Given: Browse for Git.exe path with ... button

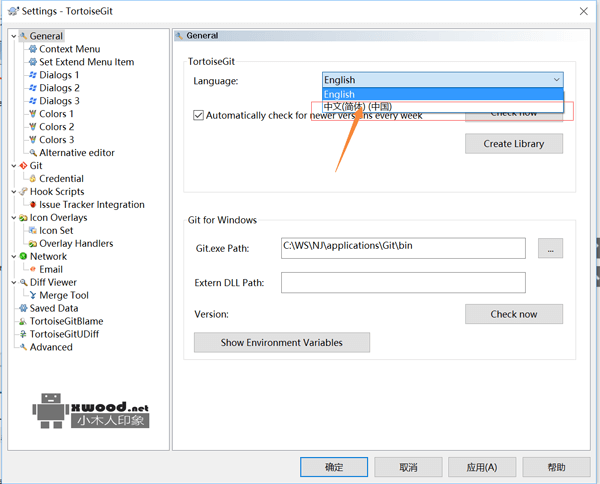Looking at the screenshot, I should pos(550,247).
